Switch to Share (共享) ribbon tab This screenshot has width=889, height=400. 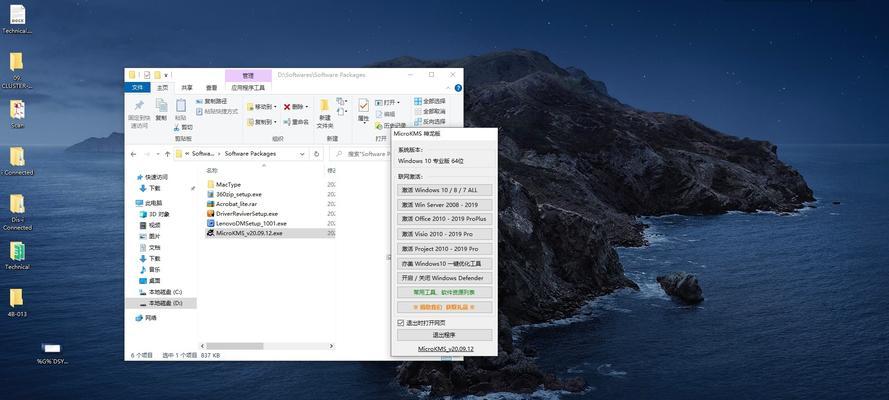tap(187, 88)
